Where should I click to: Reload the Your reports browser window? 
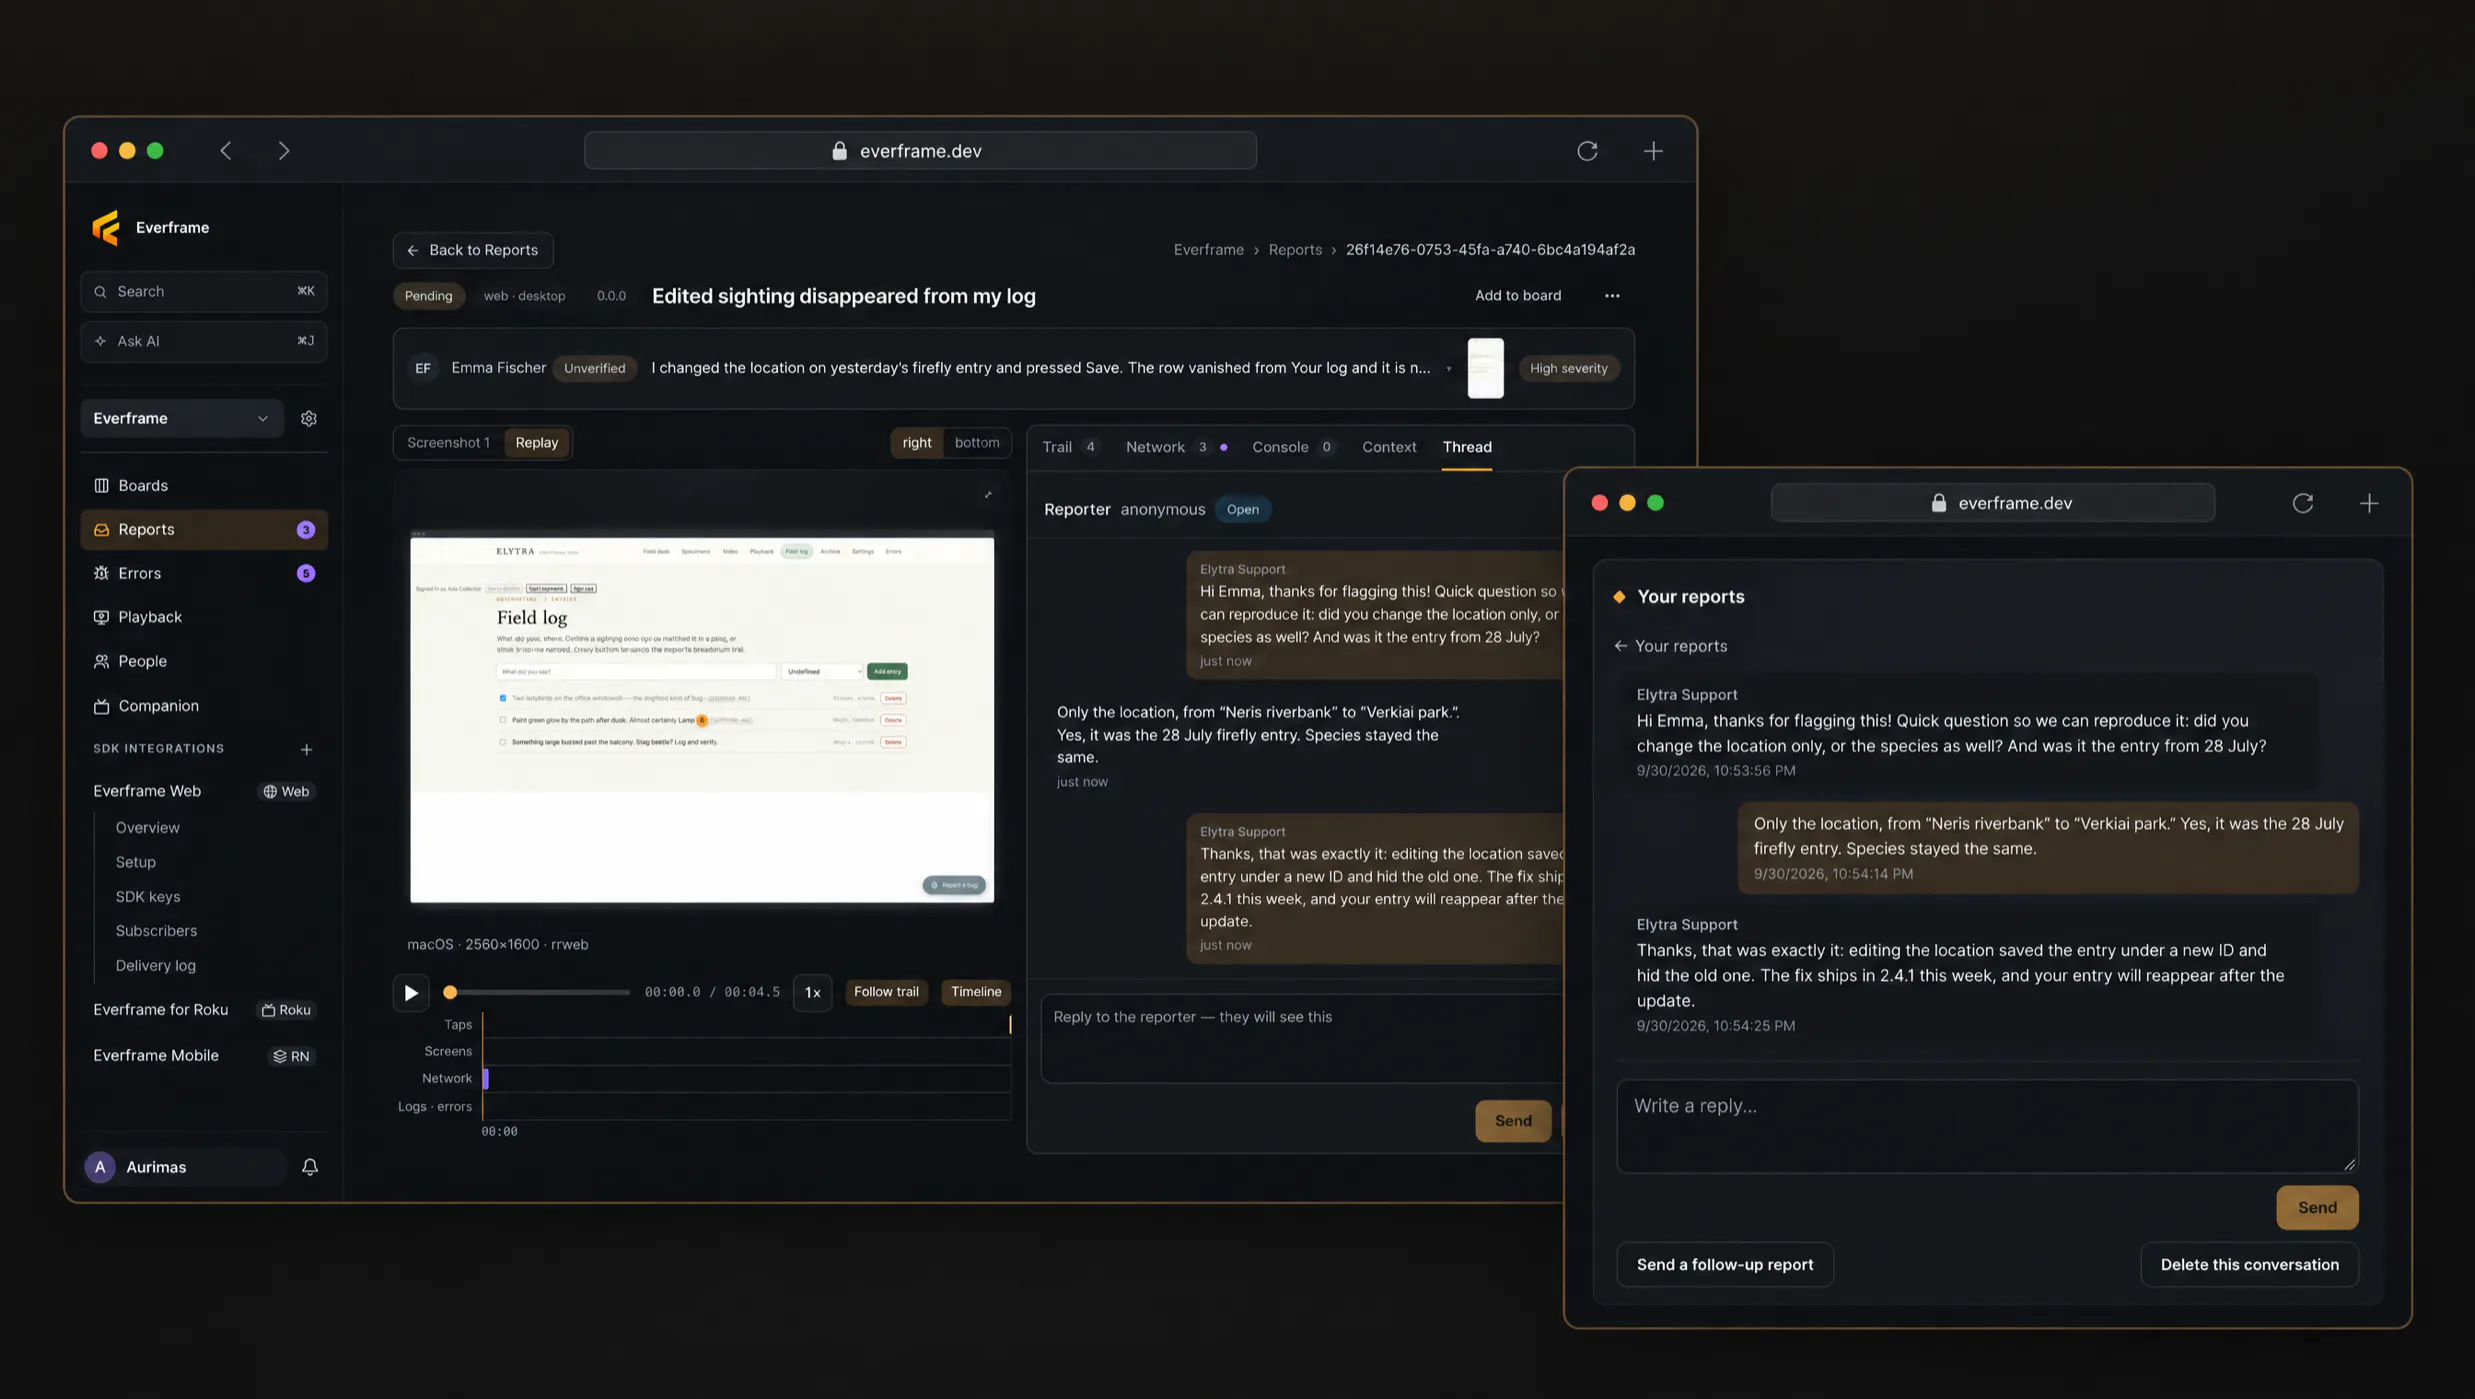[x=2303, y=503]
